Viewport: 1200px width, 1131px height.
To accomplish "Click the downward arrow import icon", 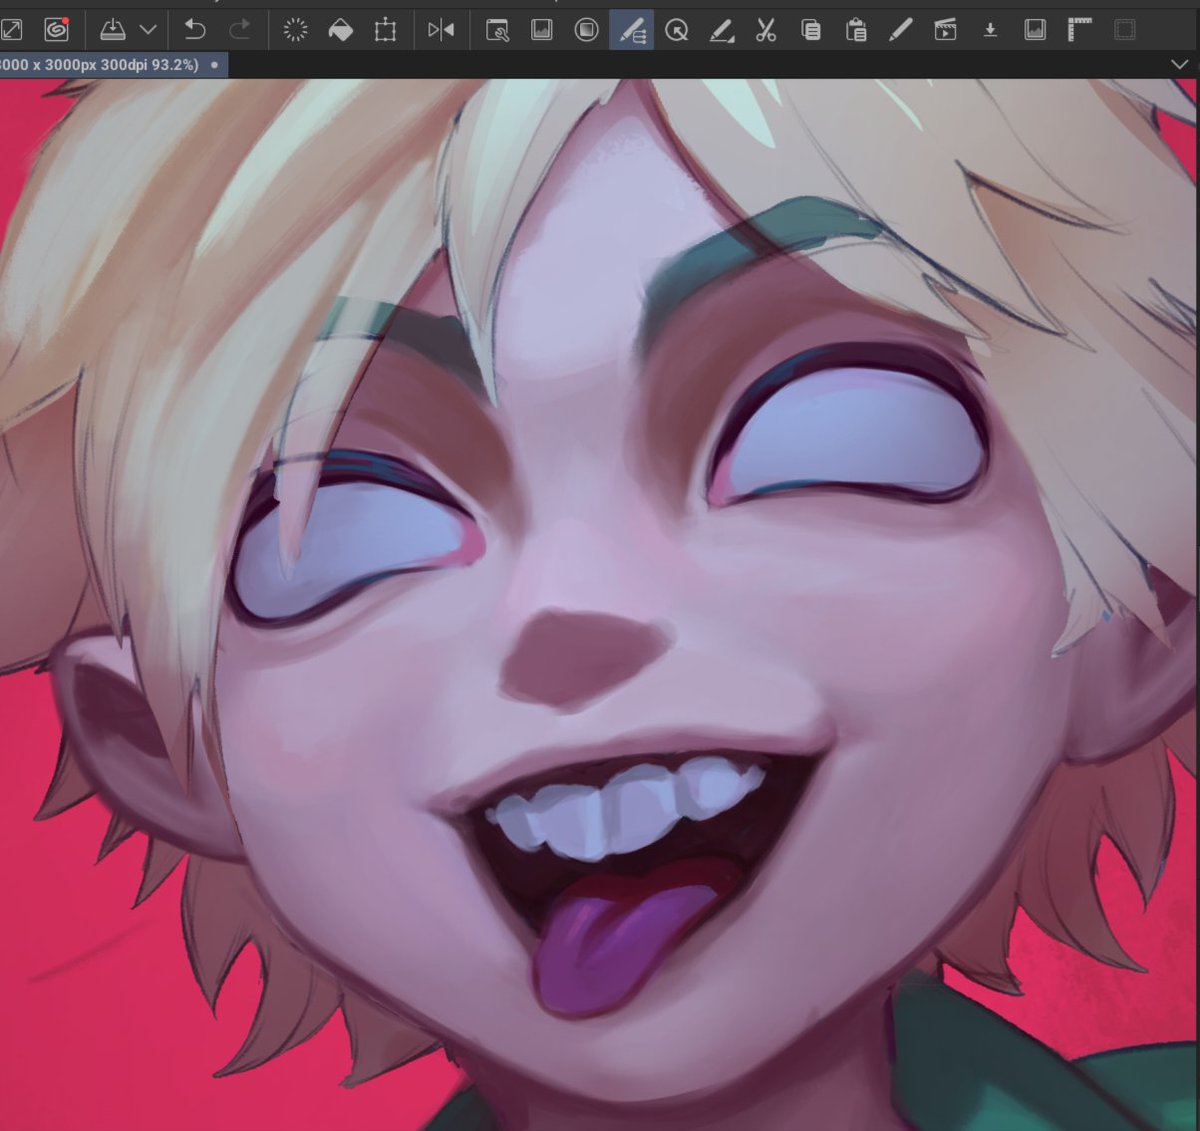I will 990,30.
